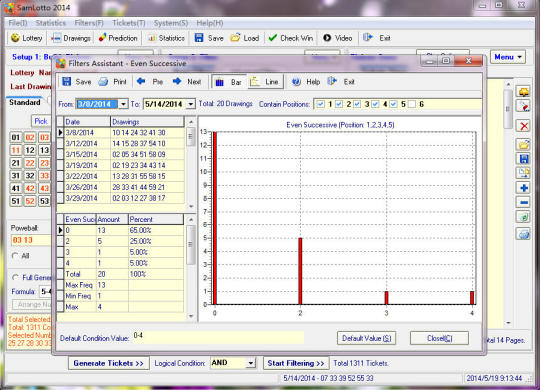This screenshot has width=540, height=390.
Task: Open Lottery in main SamLotto toolbar
Action: [x=26, y=38]
